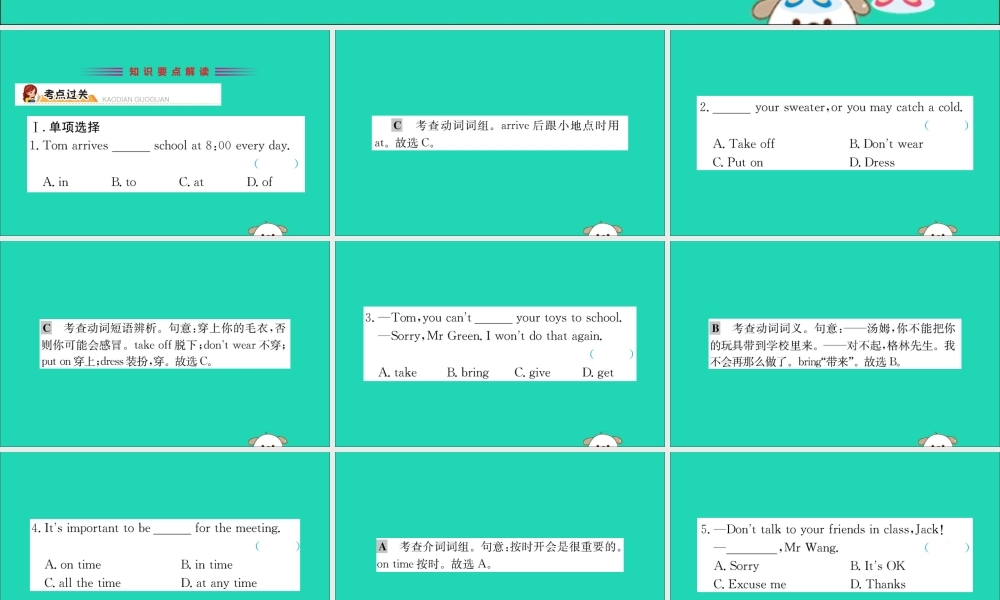This screenshot has height=600, width=1000.
Task: Click question 1 sentence 'Tom arrives ___ school'
Action: click(159, 145)
